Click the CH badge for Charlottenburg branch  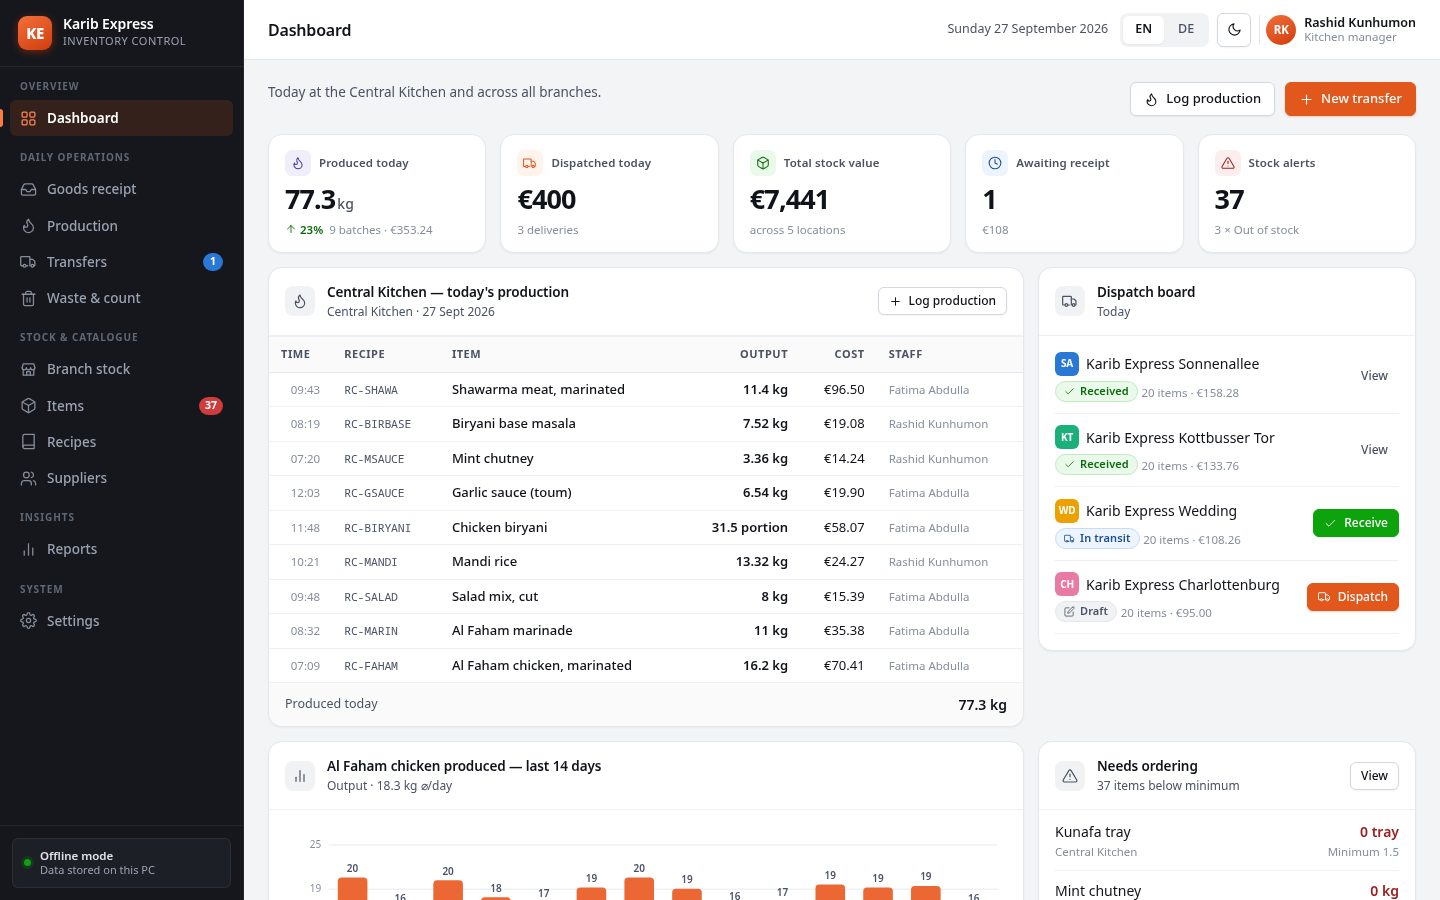[x=1067, y=584]
